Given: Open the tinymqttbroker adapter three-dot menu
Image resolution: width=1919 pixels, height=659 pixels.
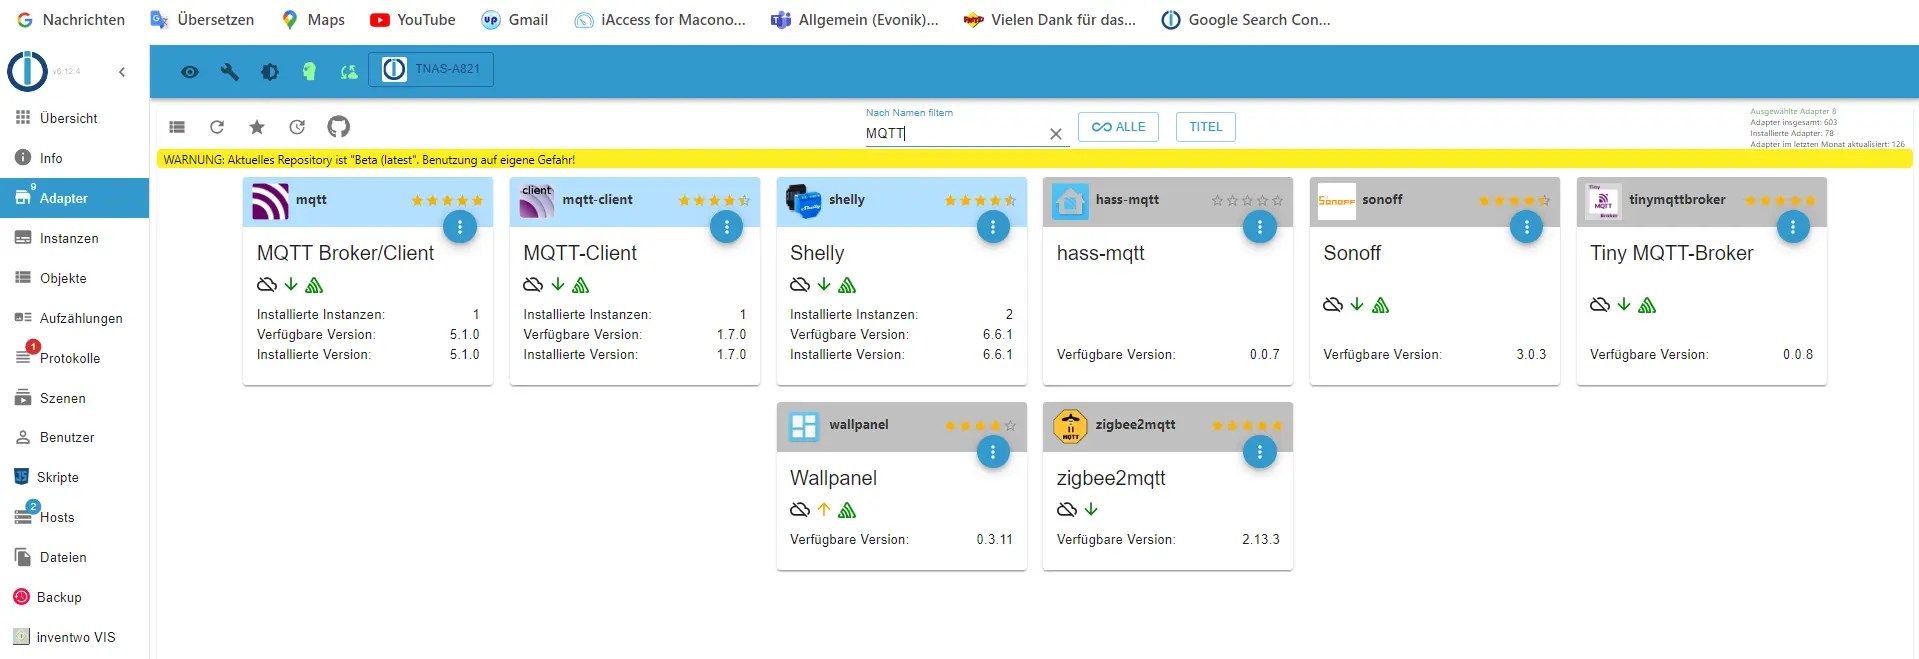Looking at the screenshot, I should 1793,227.
